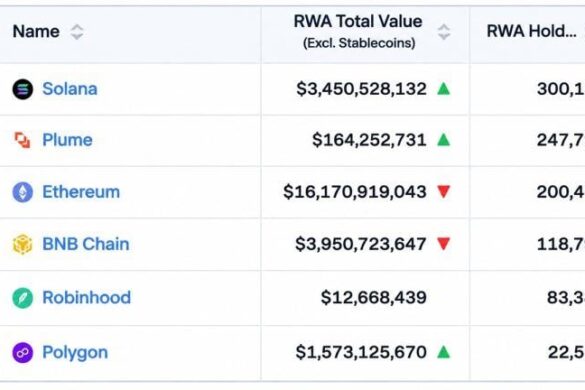Open the Polygon network link
585x390 pixels.
pyautogui.click(x=75, y=353)
